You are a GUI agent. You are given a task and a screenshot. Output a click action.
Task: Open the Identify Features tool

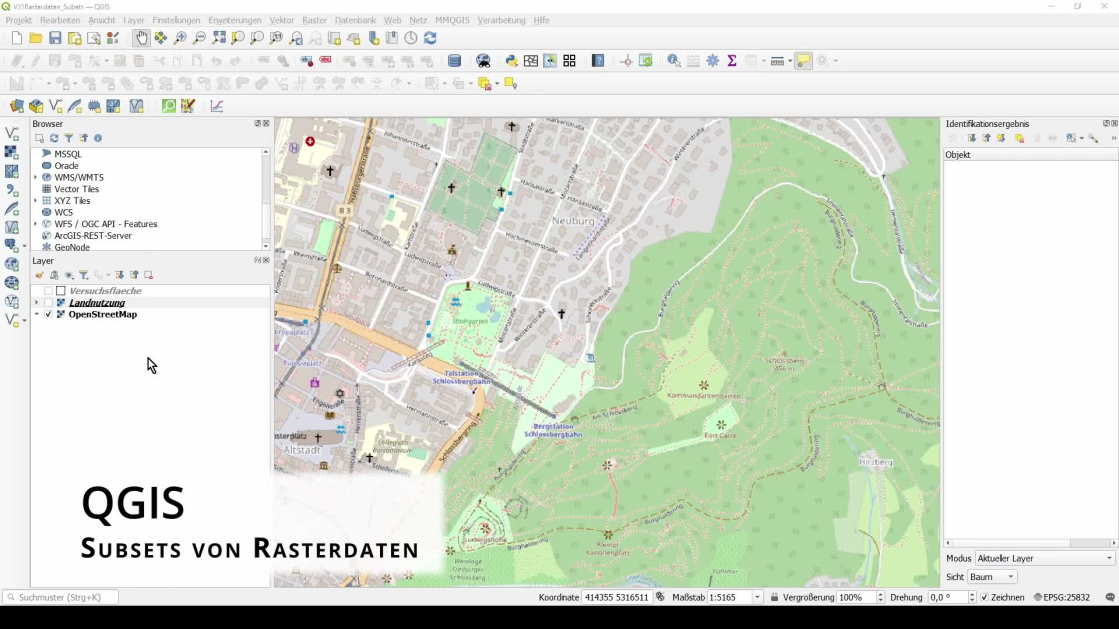coord(674,61)
